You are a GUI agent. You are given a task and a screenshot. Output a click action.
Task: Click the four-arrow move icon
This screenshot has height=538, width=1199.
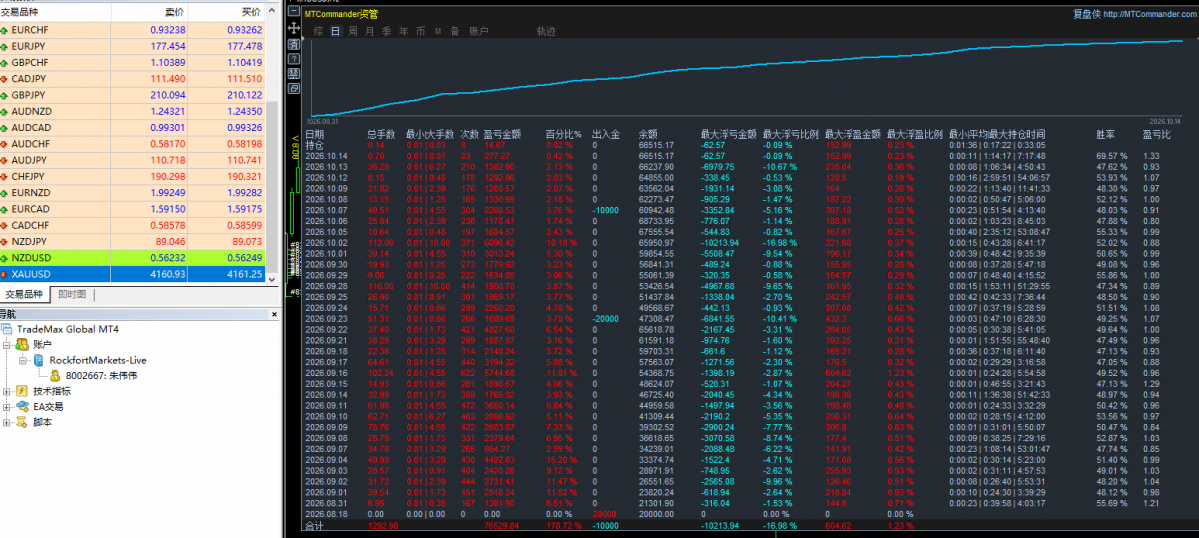pyautogui.click(x=293, y=28)
